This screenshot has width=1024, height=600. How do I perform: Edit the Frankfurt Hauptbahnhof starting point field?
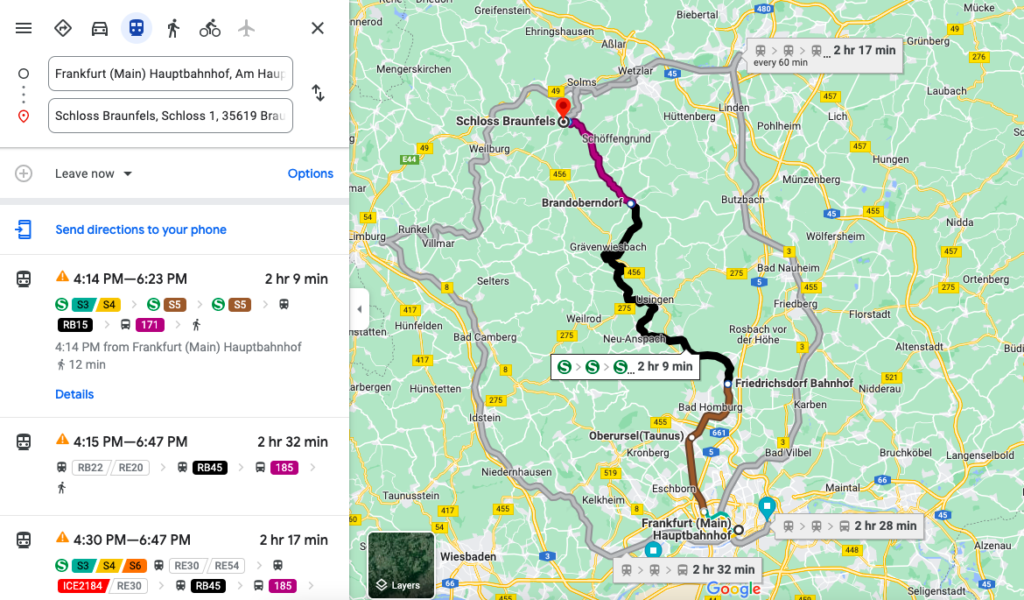[170, 74]
